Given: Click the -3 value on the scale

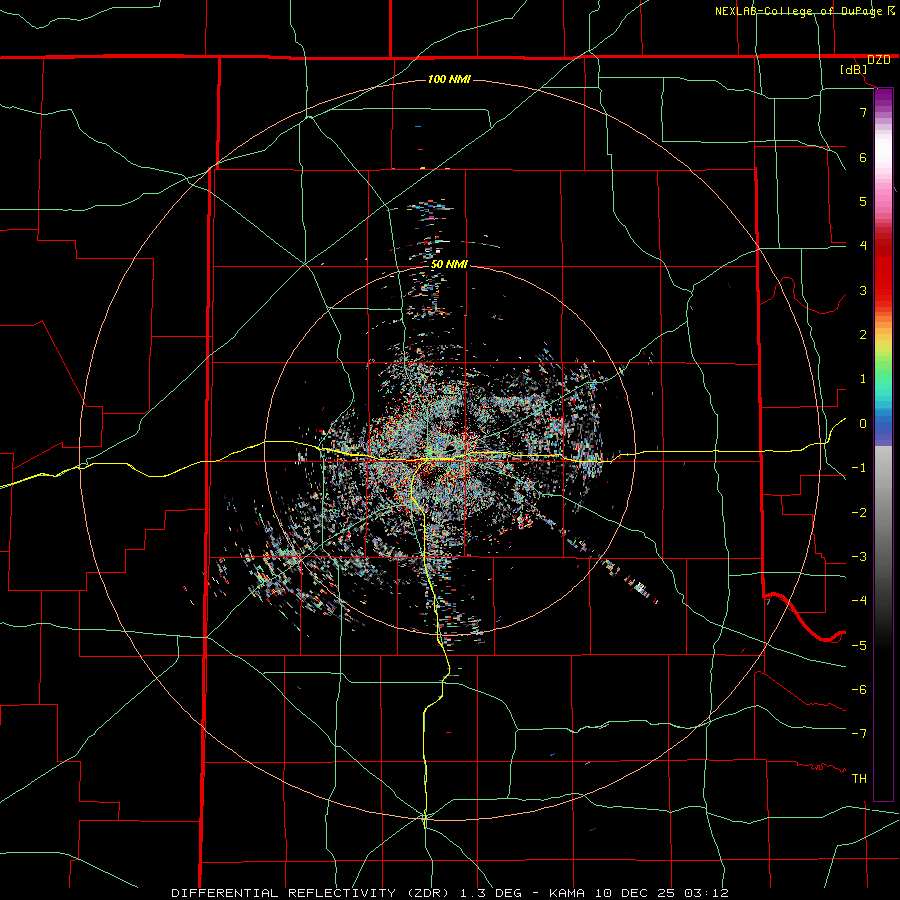Looking at the screenshot, I should tap(859, 557).
